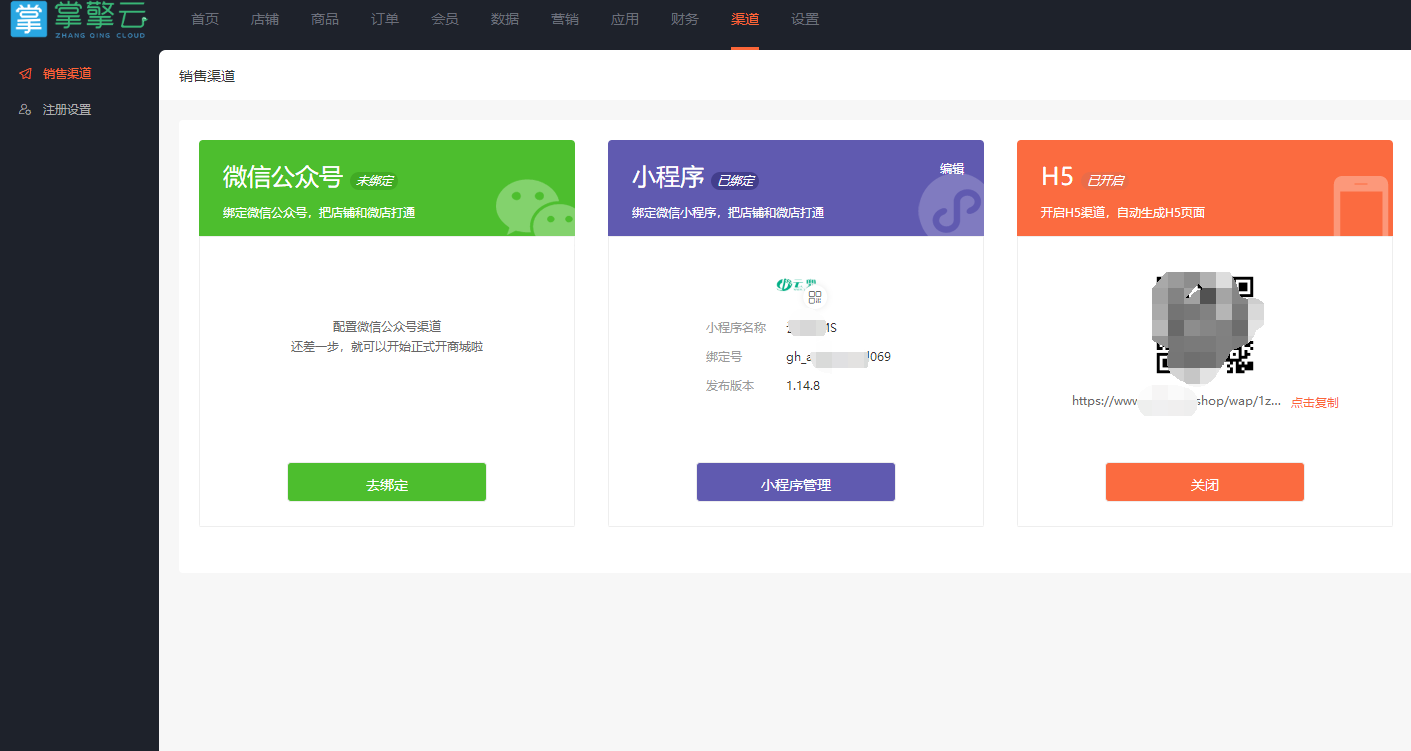Open the 订单 top menu
Screen dimensions: 1411x751
(385, 19)
